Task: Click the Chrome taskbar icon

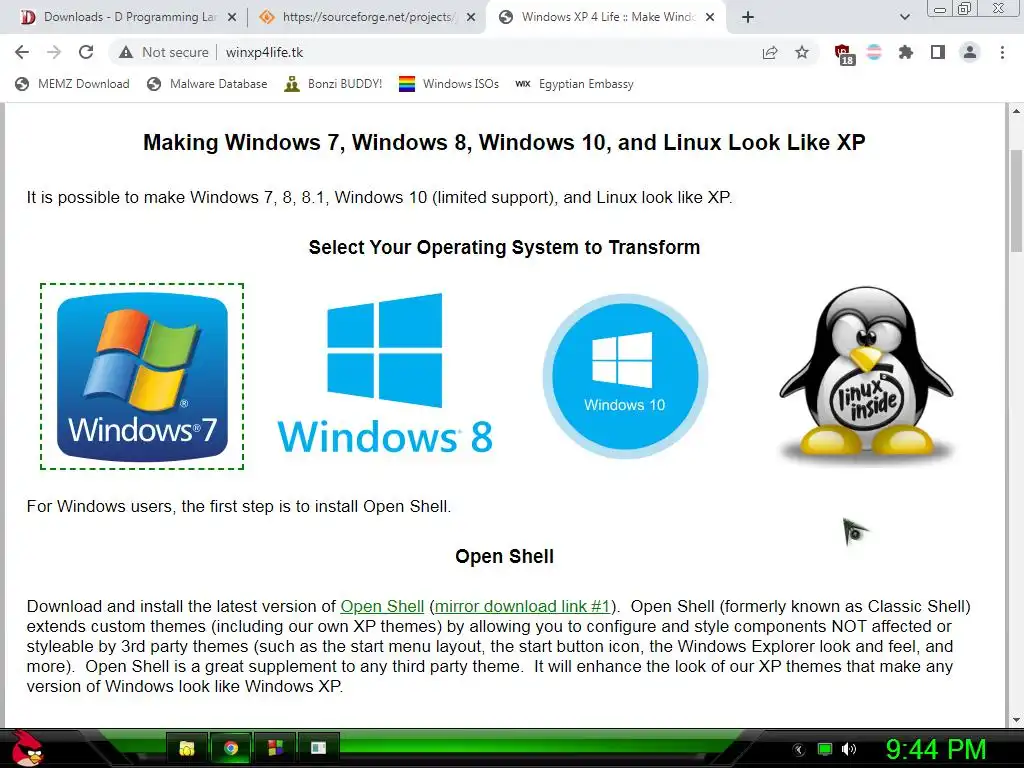Action: pos(231,748)
